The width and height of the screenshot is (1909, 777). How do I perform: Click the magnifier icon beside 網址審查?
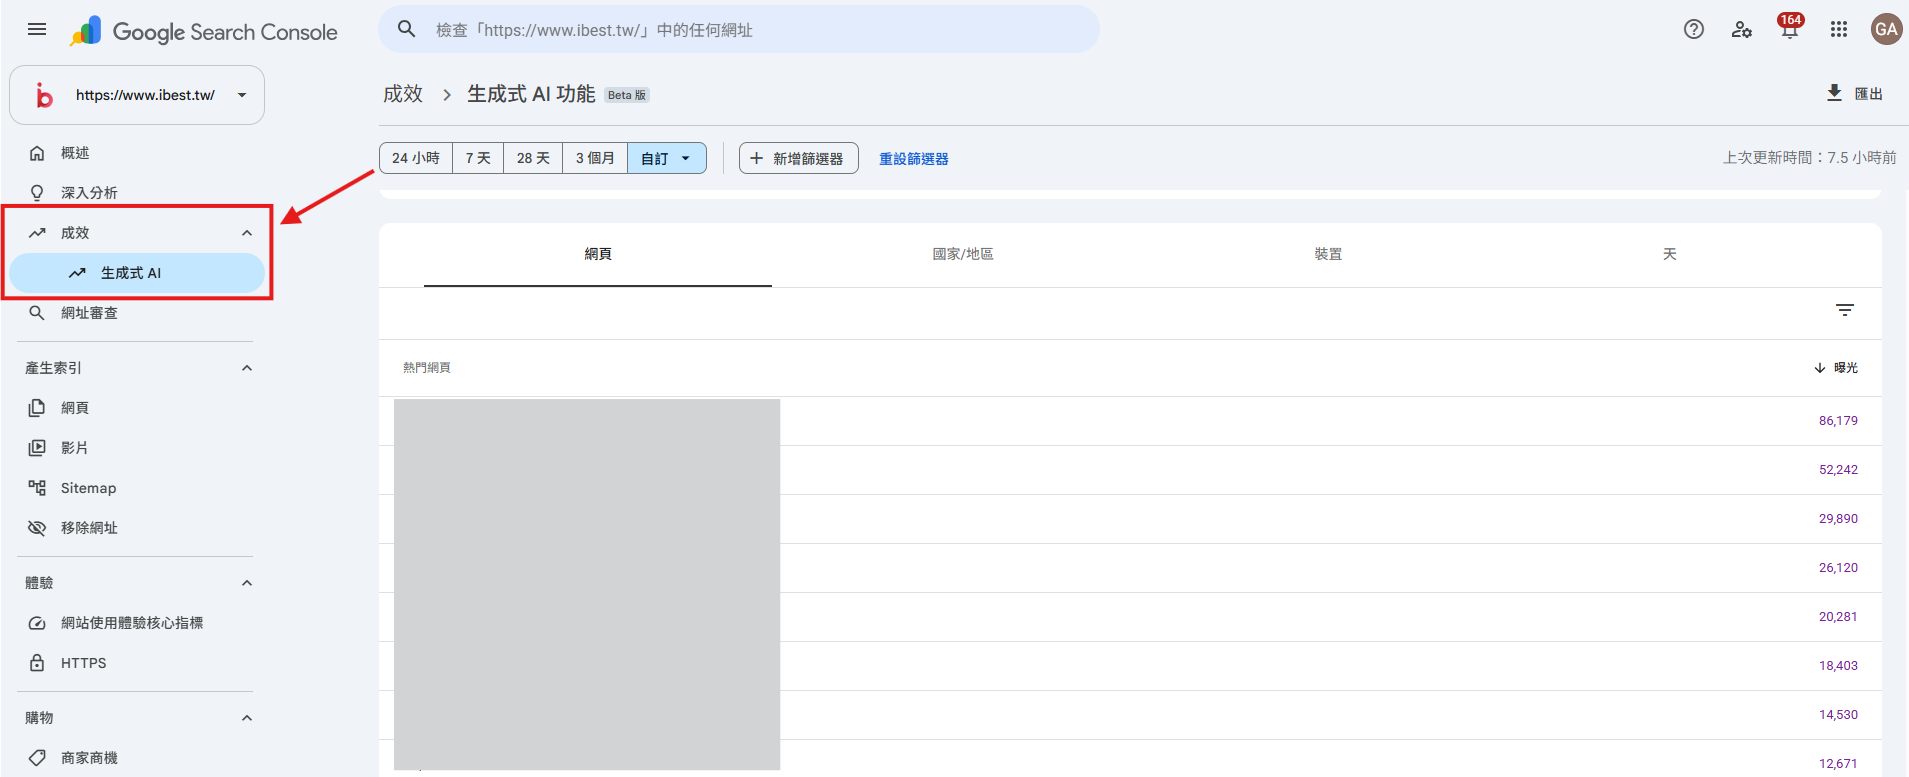point(37,313)
